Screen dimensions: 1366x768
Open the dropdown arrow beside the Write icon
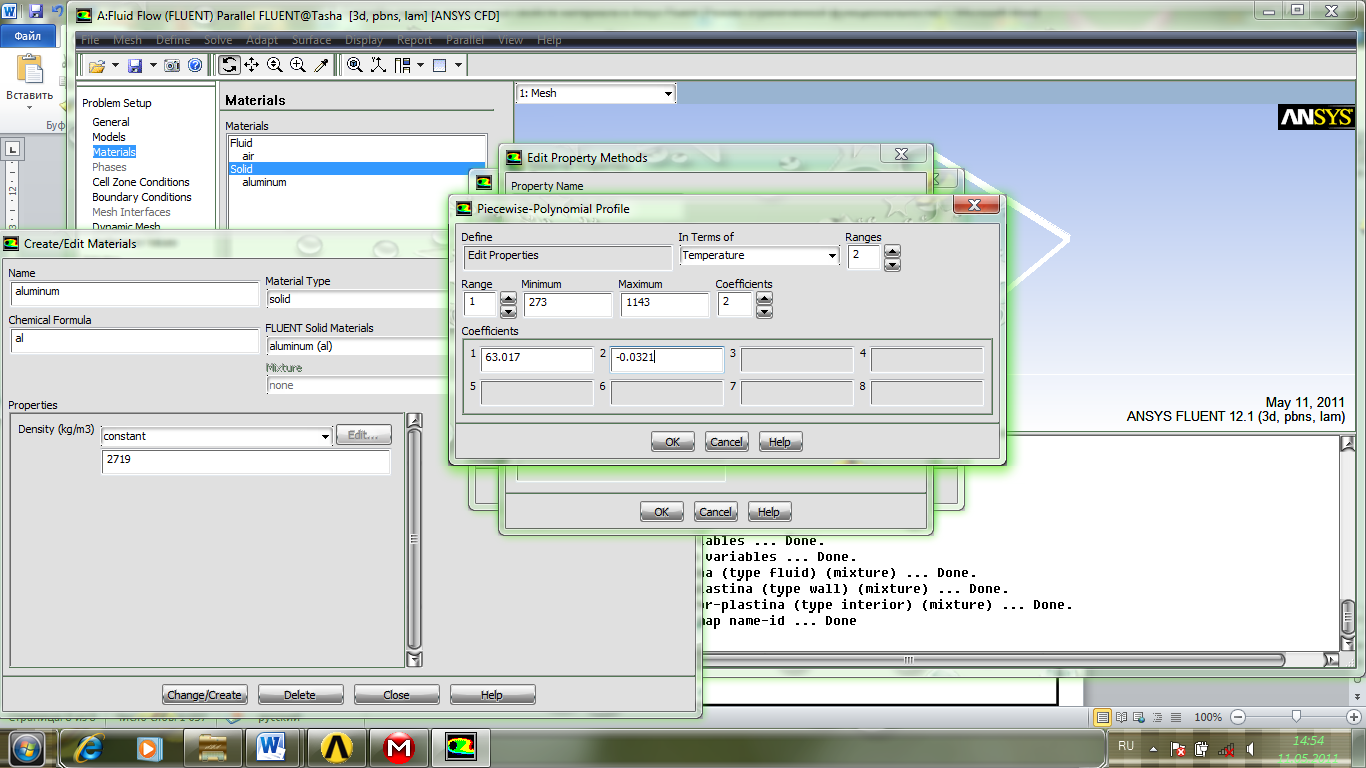(x=153, y=65)
